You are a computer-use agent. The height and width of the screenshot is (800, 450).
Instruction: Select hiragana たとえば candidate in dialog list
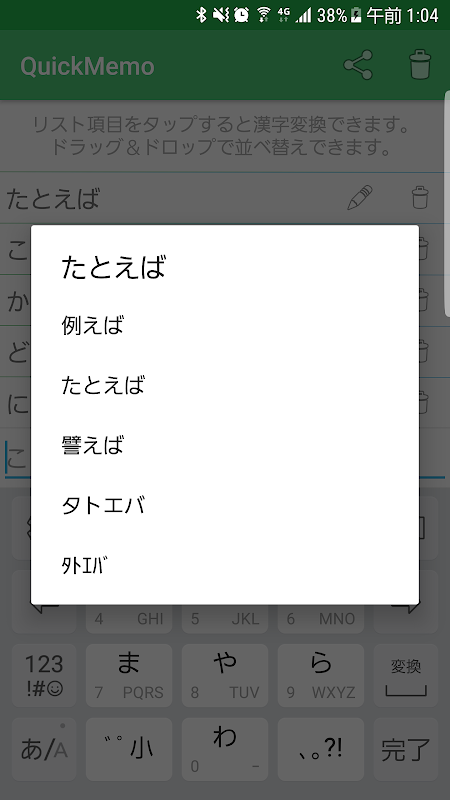[x=224, y=385]
